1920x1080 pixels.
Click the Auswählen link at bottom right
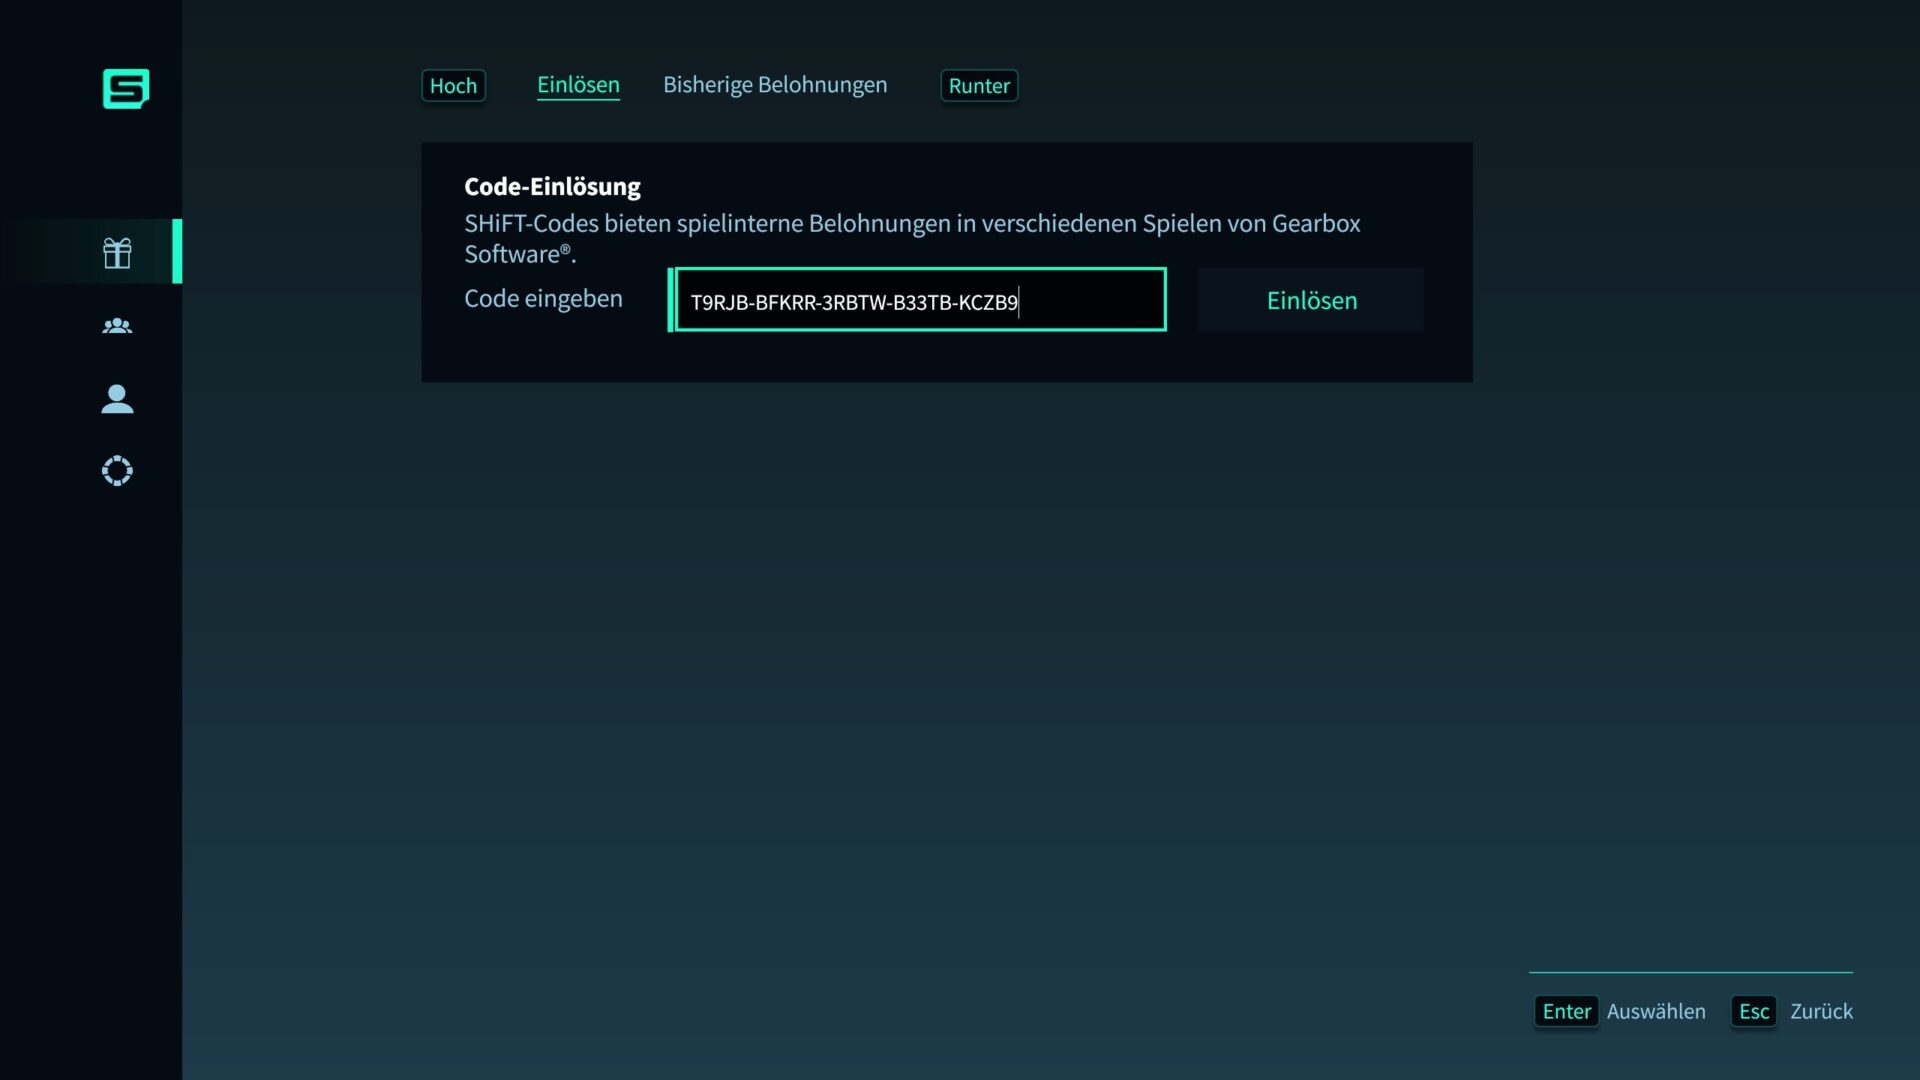1657,1011
